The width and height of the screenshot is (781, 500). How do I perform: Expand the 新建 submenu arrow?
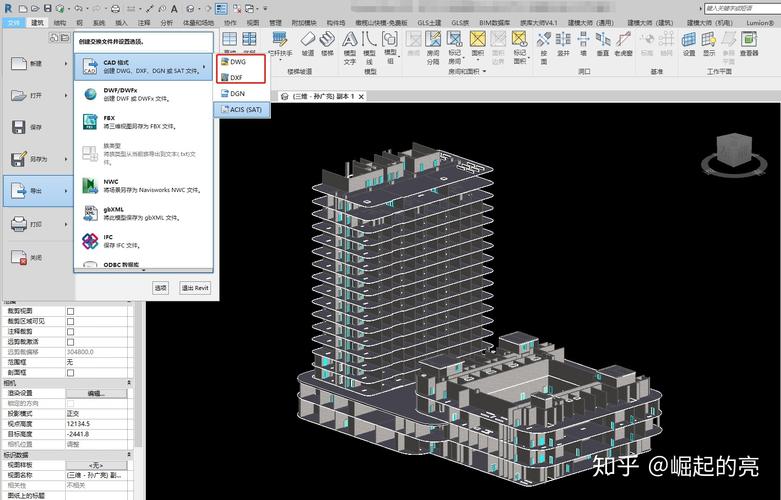pos(66,63)
